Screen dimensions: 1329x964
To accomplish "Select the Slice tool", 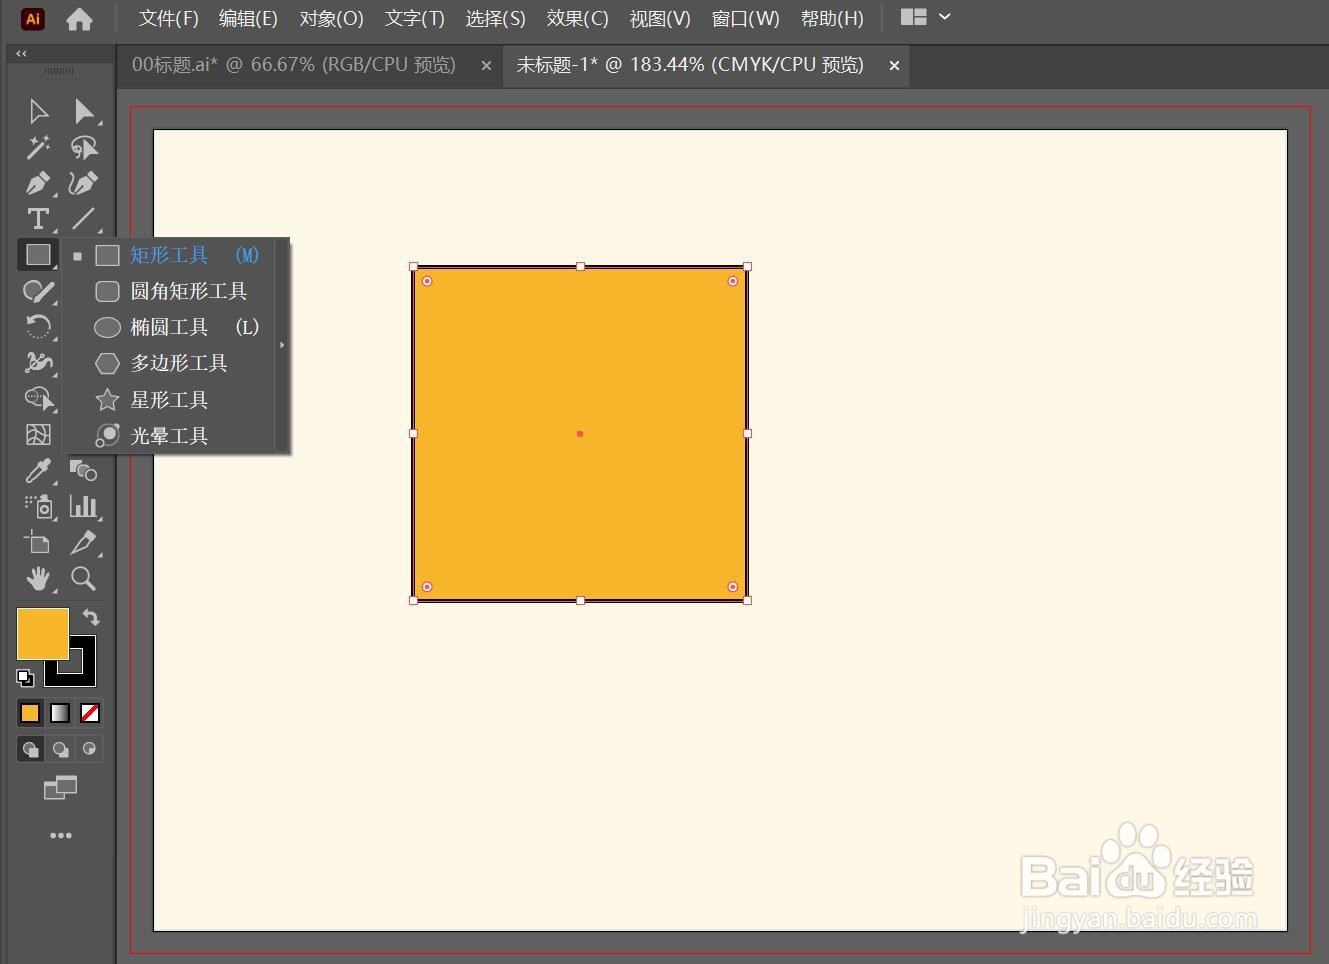I will pos(84,543).
